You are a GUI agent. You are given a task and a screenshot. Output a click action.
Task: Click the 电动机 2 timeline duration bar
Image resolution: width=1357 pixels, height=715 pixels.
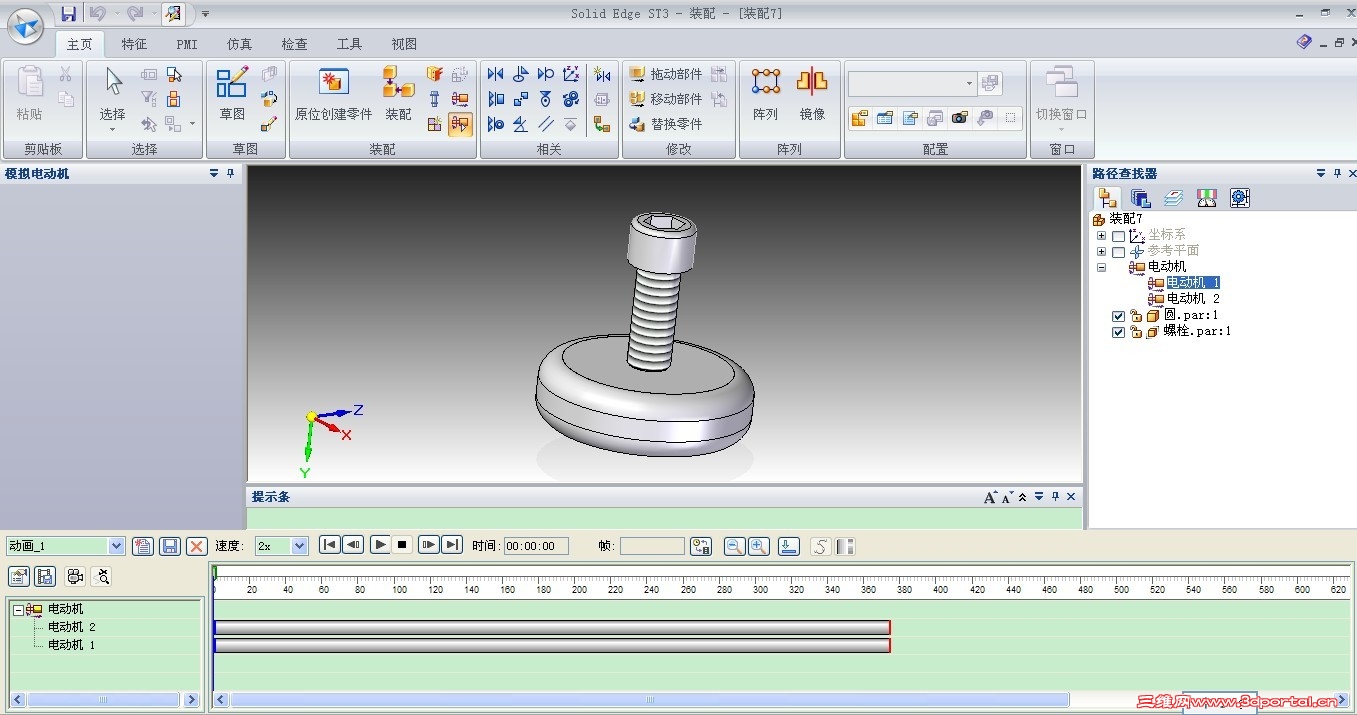coord(552,627)
